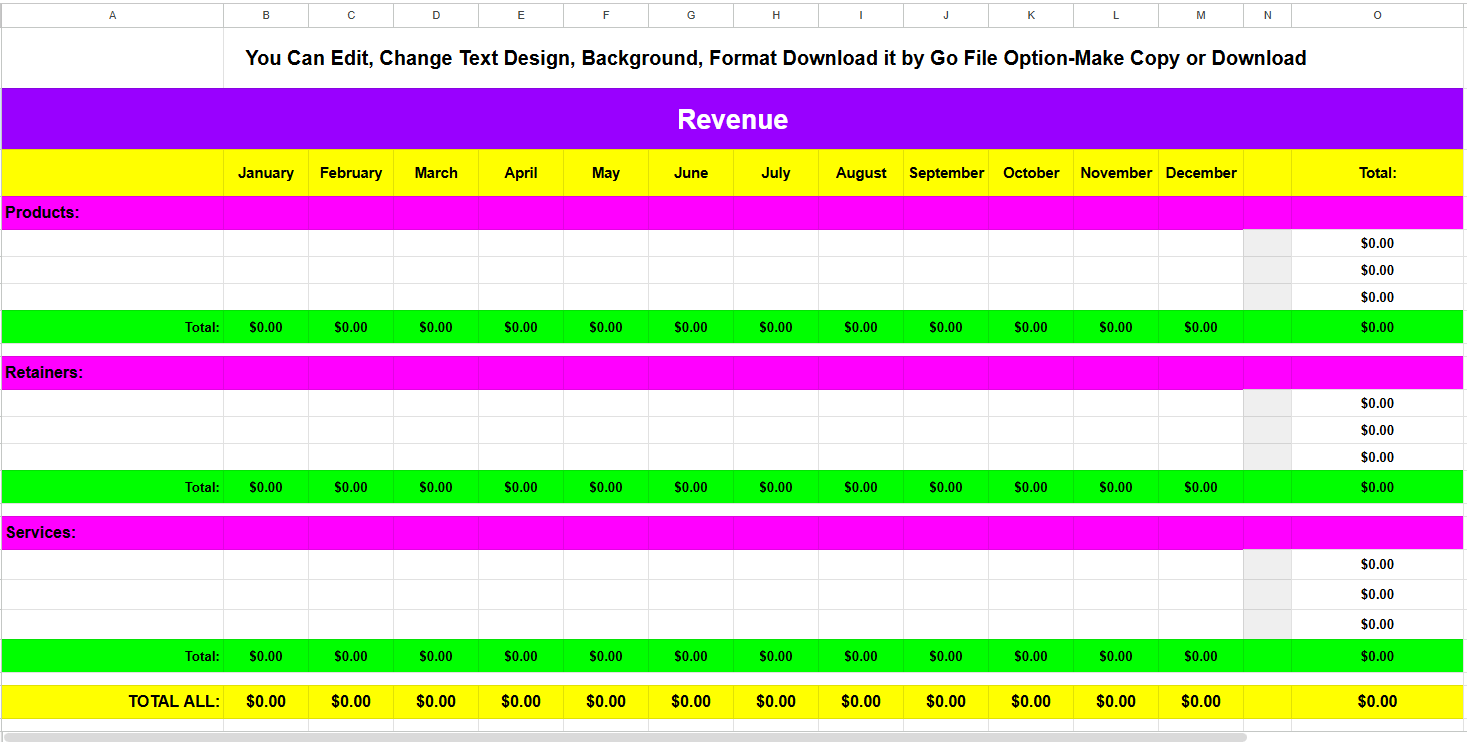Select TOTAL ALL value for September
Screen dimensions: 1467x742
946,701
